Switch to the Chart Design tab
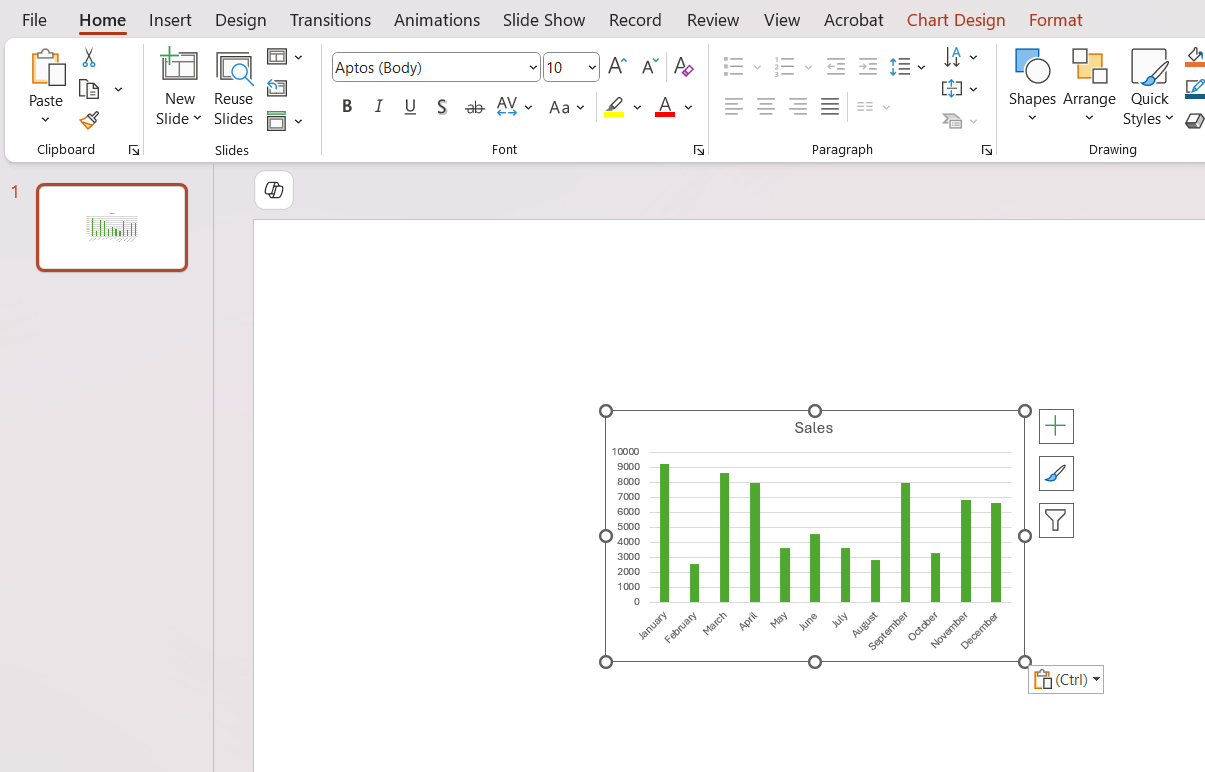The height and width of the screenshot is (772, 1205). (x=956, y=19)
